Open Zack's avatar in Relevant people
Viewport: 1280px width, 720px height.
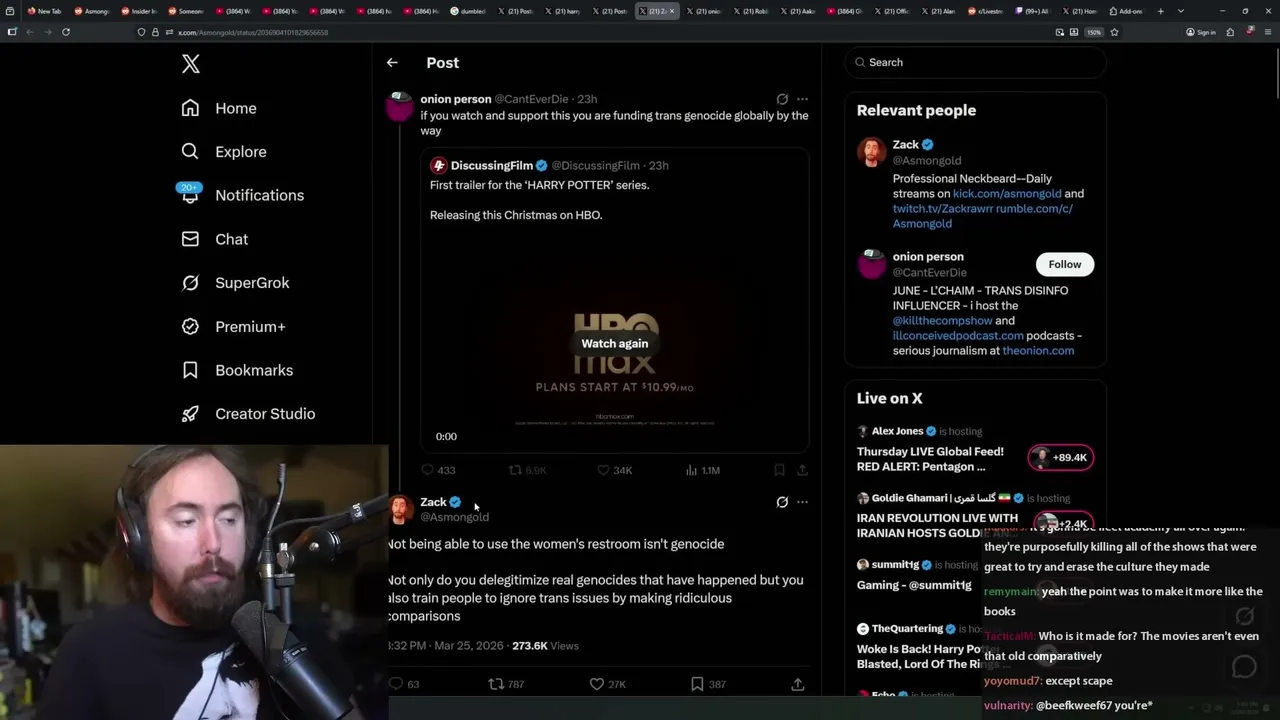(x=872, y=152)
